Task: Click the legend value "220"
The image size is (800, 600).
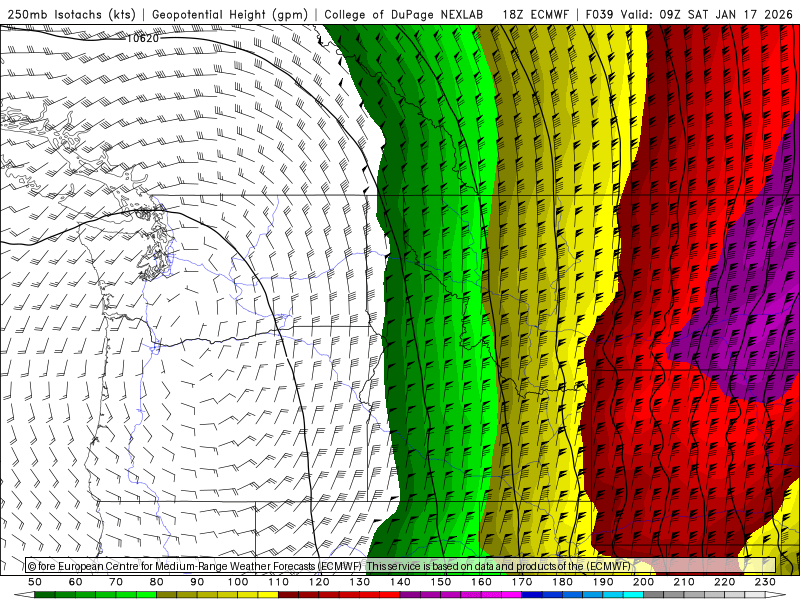Action: (x=725, y=582)
